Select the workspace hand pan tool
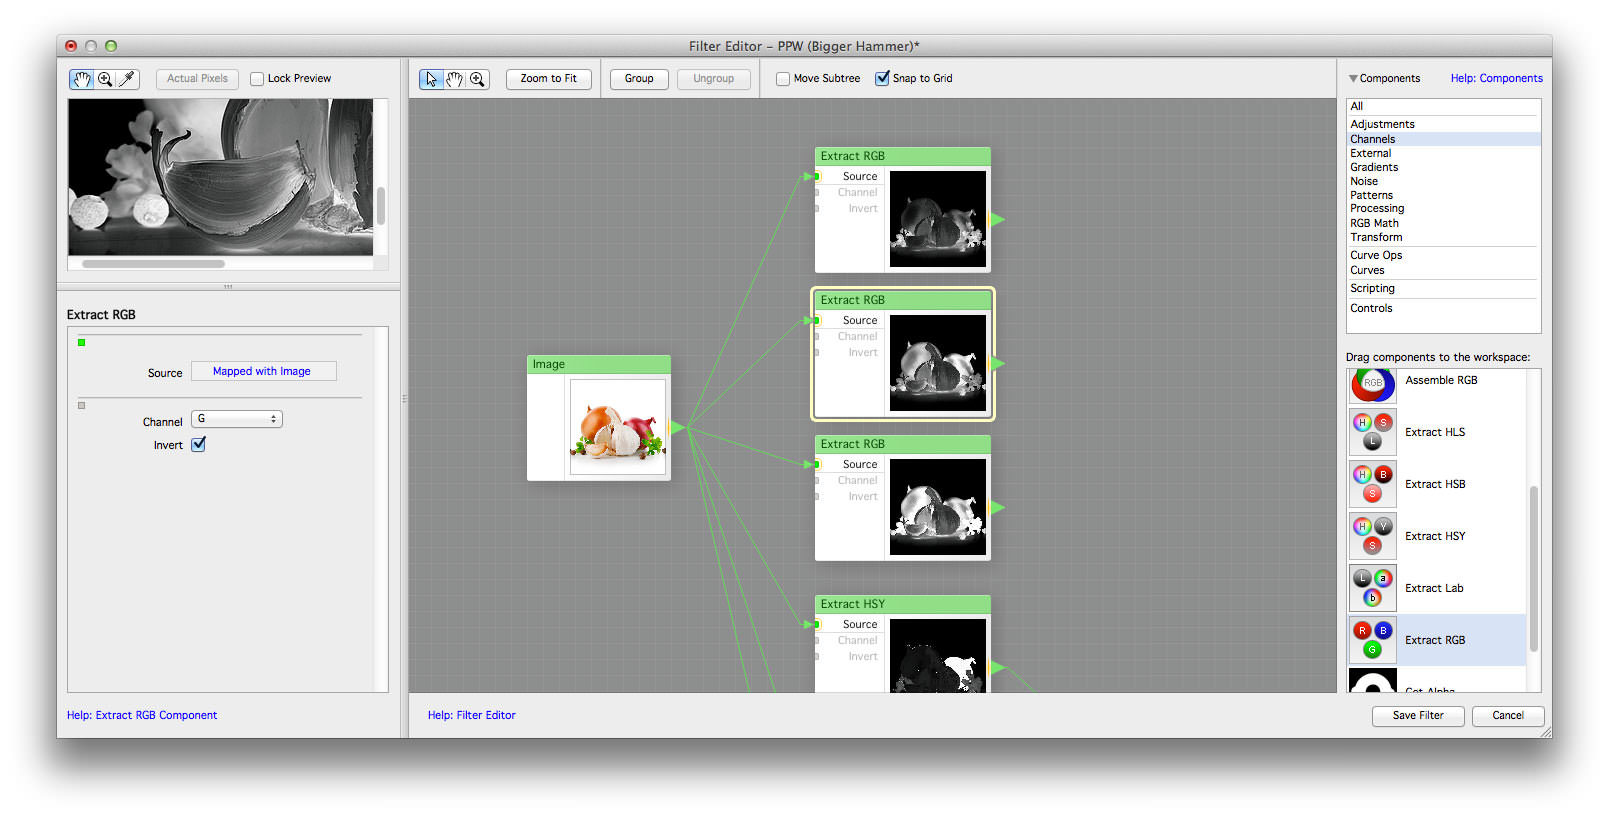The width and height of the screenshot is (1609, 817). click(455, 79)
